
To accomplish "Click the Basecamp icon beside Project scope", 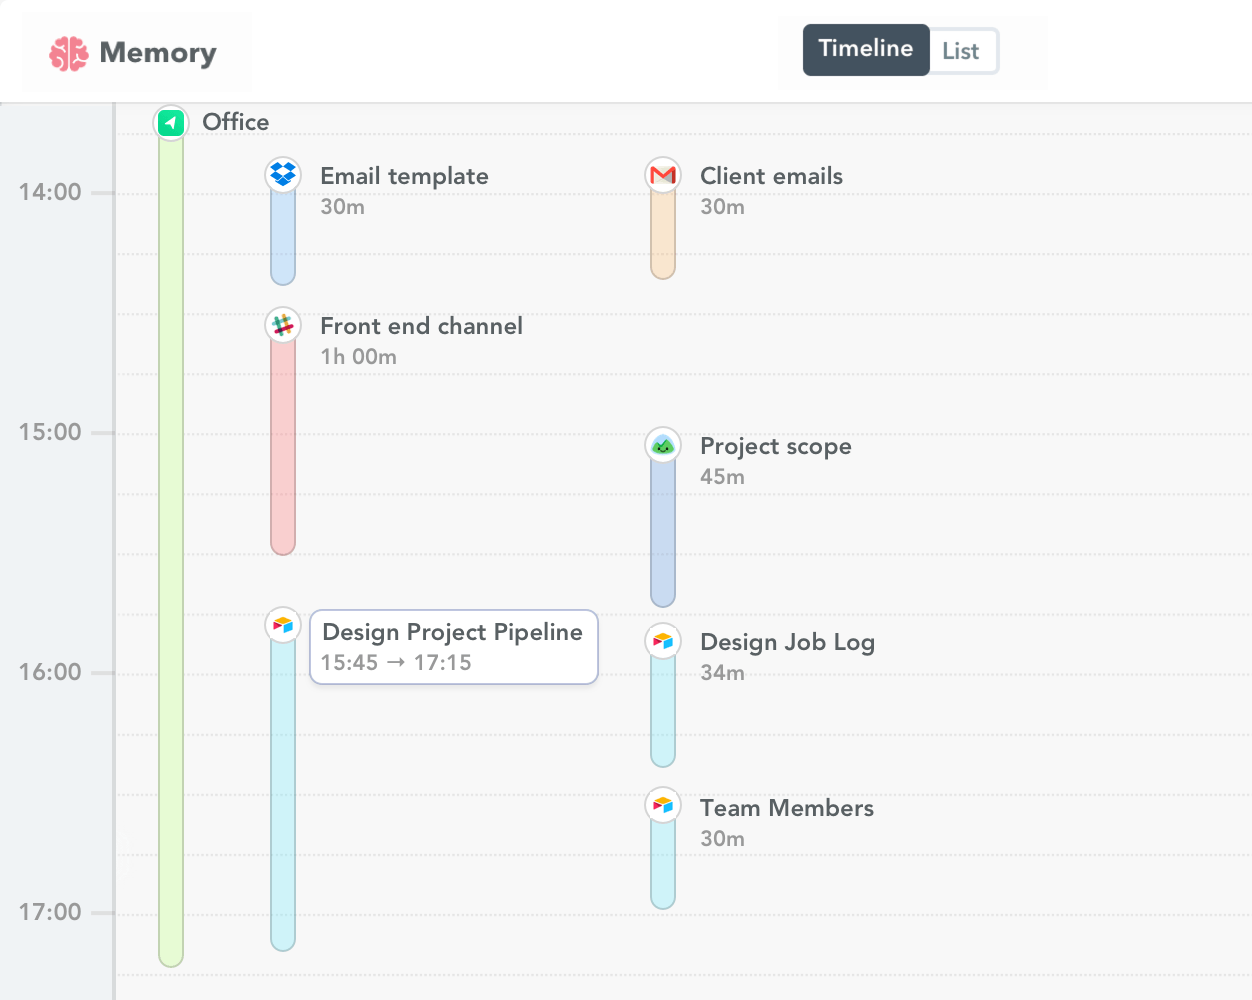I will [663, 444].
